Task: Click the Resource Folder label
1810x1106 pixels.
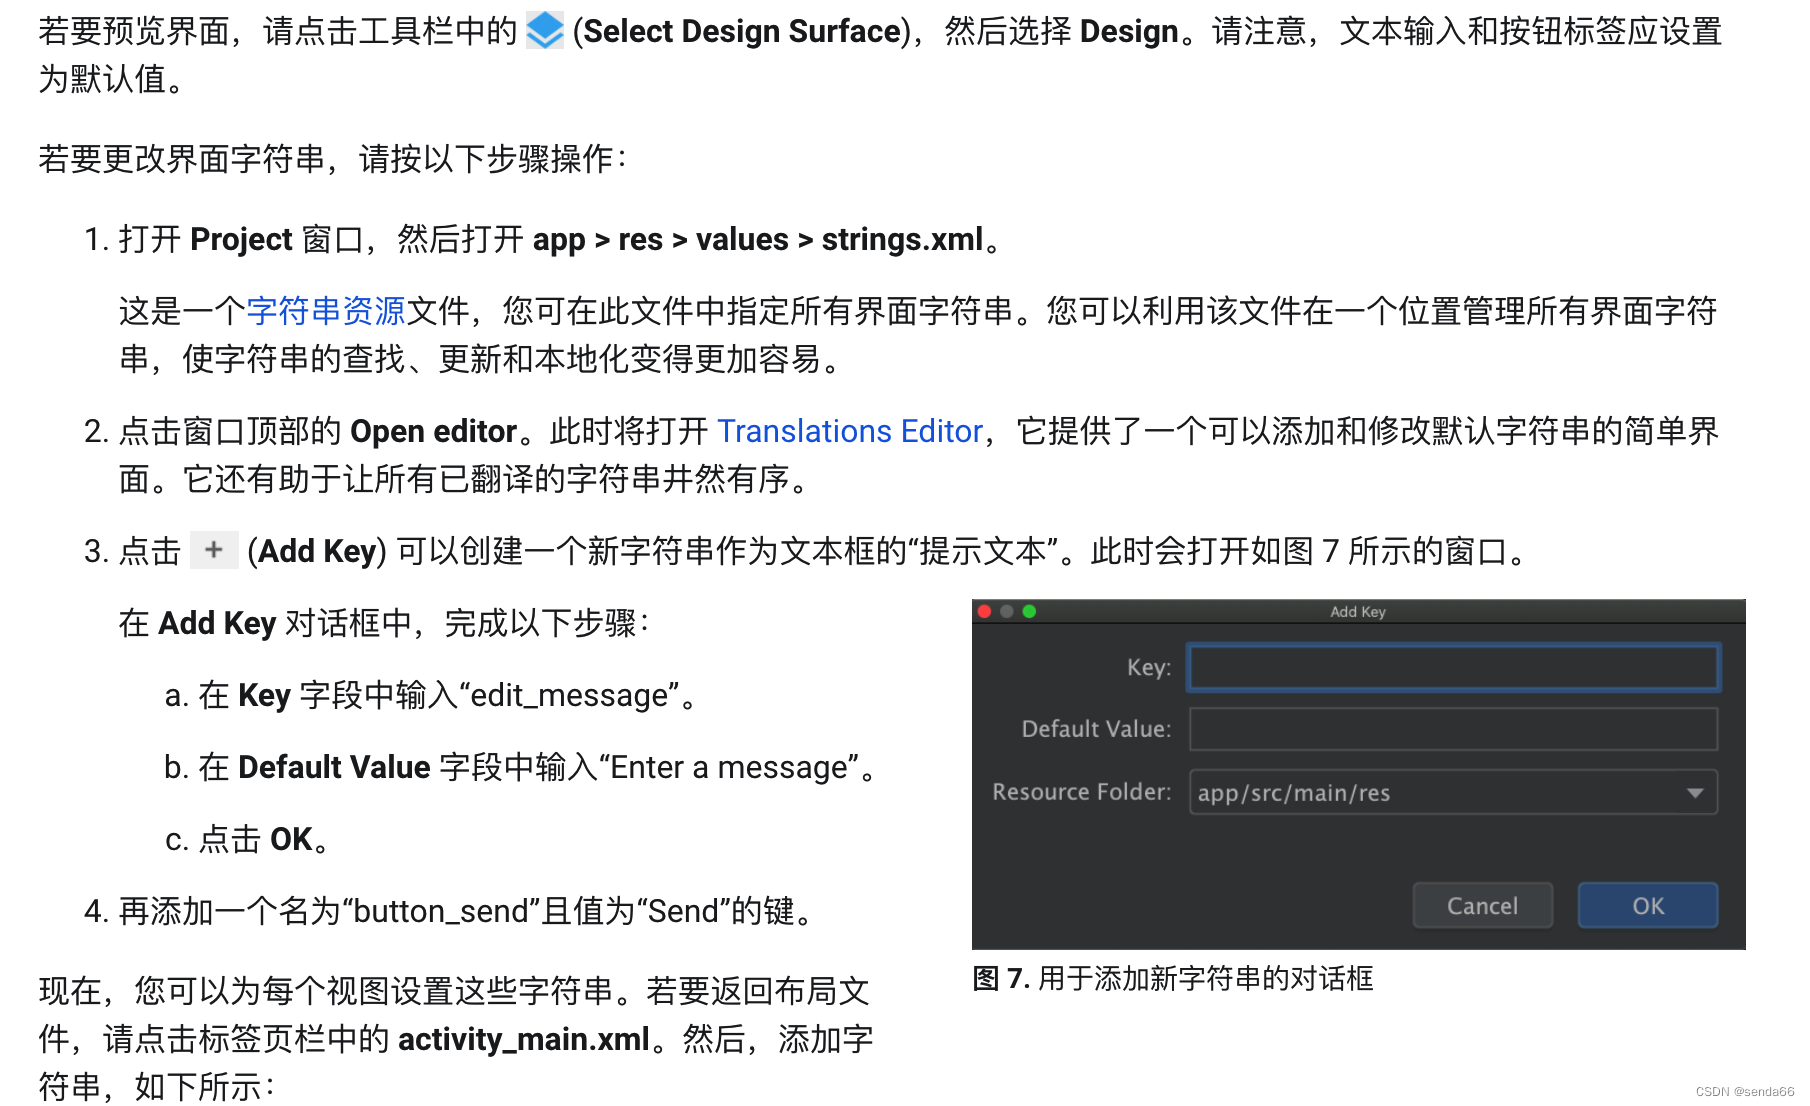Action: pyautogui.click(x=1081, y=792)
